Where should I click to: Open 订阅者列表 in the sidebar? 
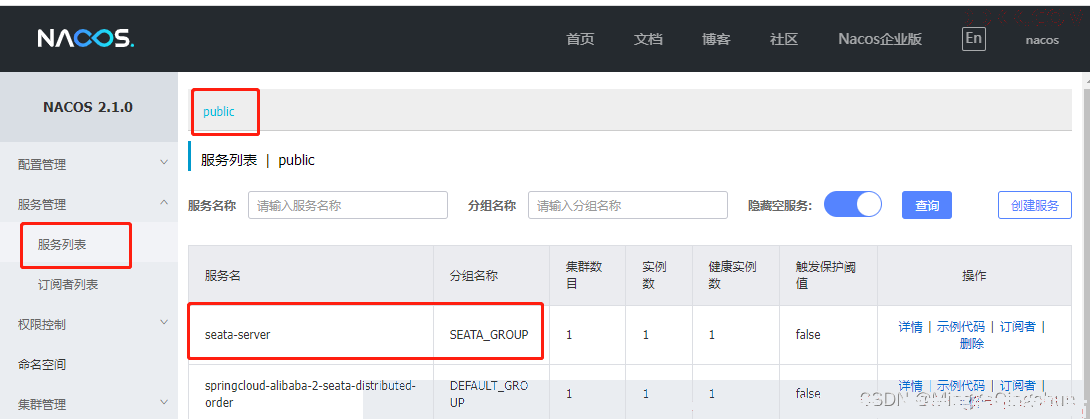click(x=67, y=285)
